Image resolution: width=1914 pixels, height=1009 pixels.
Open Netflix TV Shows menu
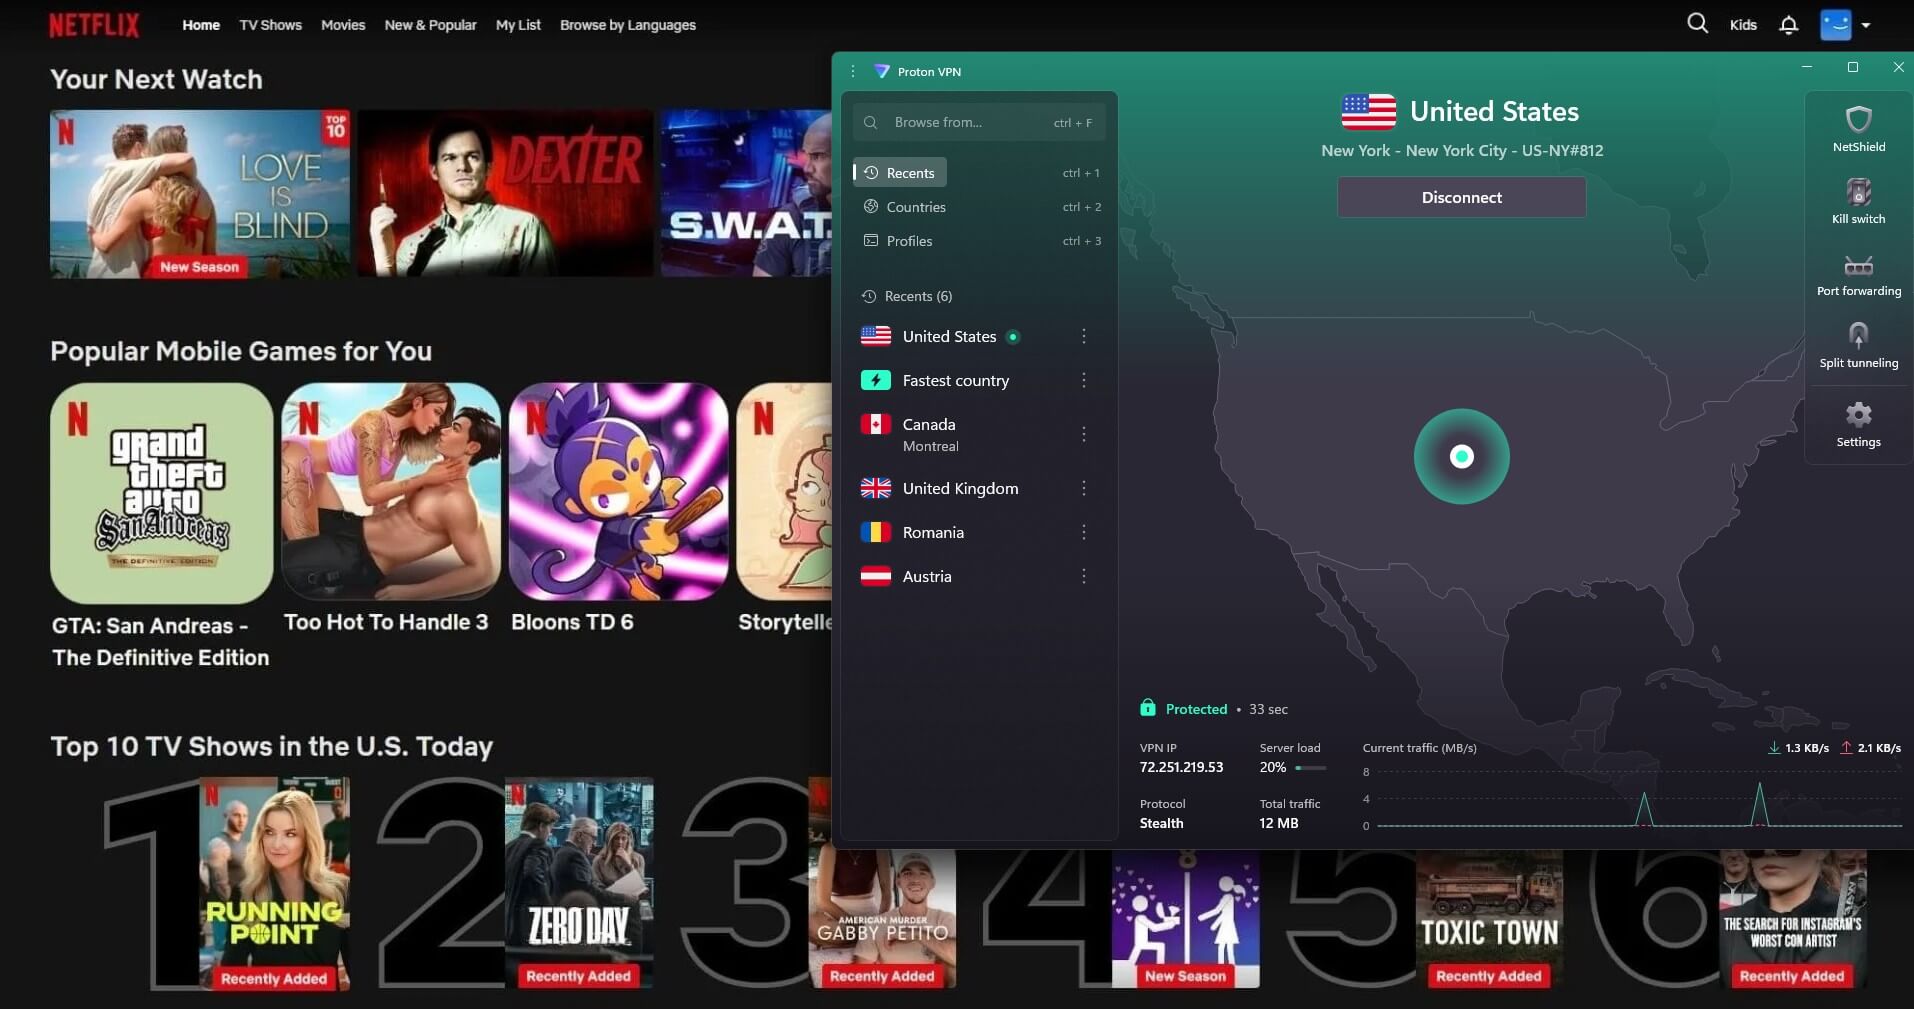tap(271, 25)
